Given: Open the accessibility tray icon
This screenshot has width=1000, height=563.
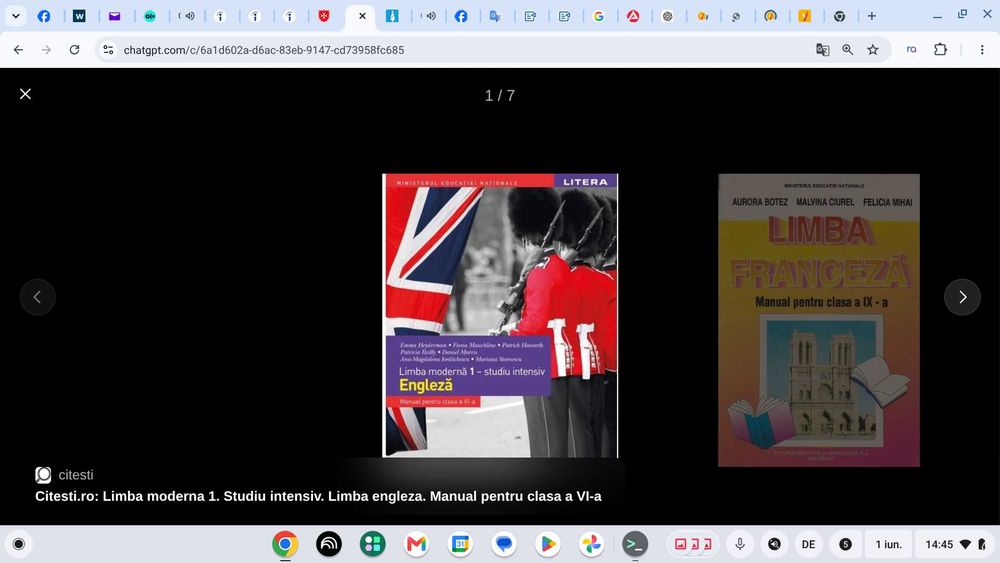Looking at the screenshot, I should (x=774, y=544).
